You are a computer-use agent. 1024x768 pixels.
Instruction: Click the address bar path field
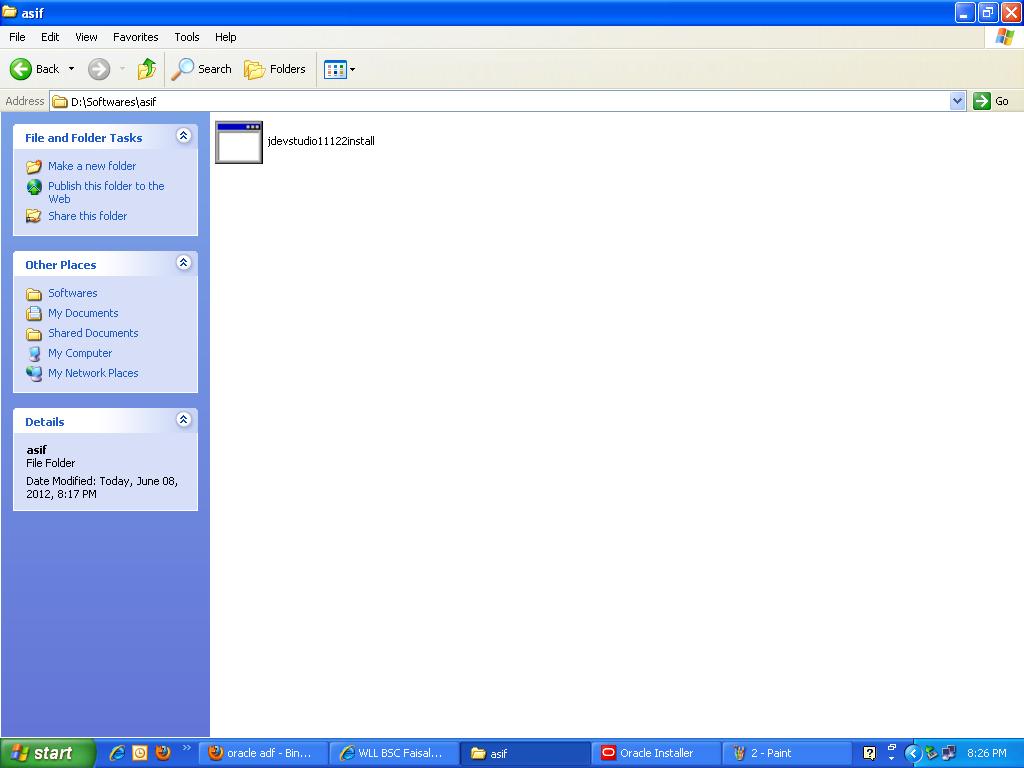[x=500, y=101]
